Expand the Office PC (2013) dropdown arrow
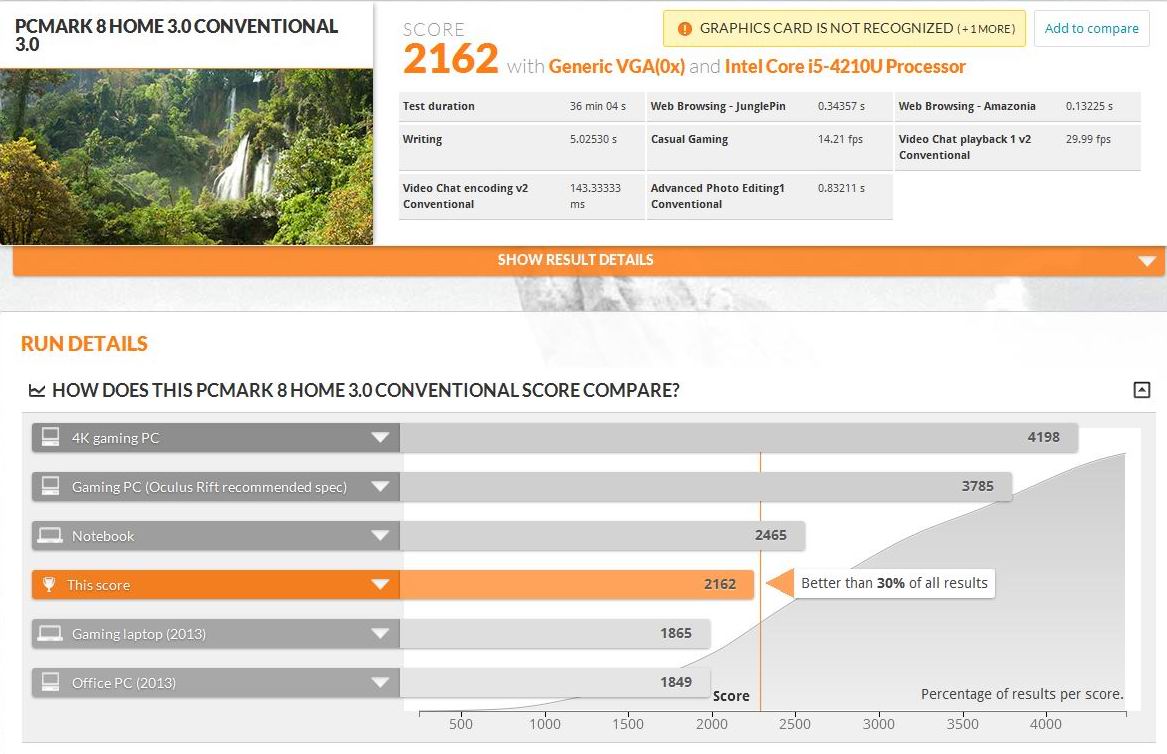The image size is (1167, 754). (380, 683)
